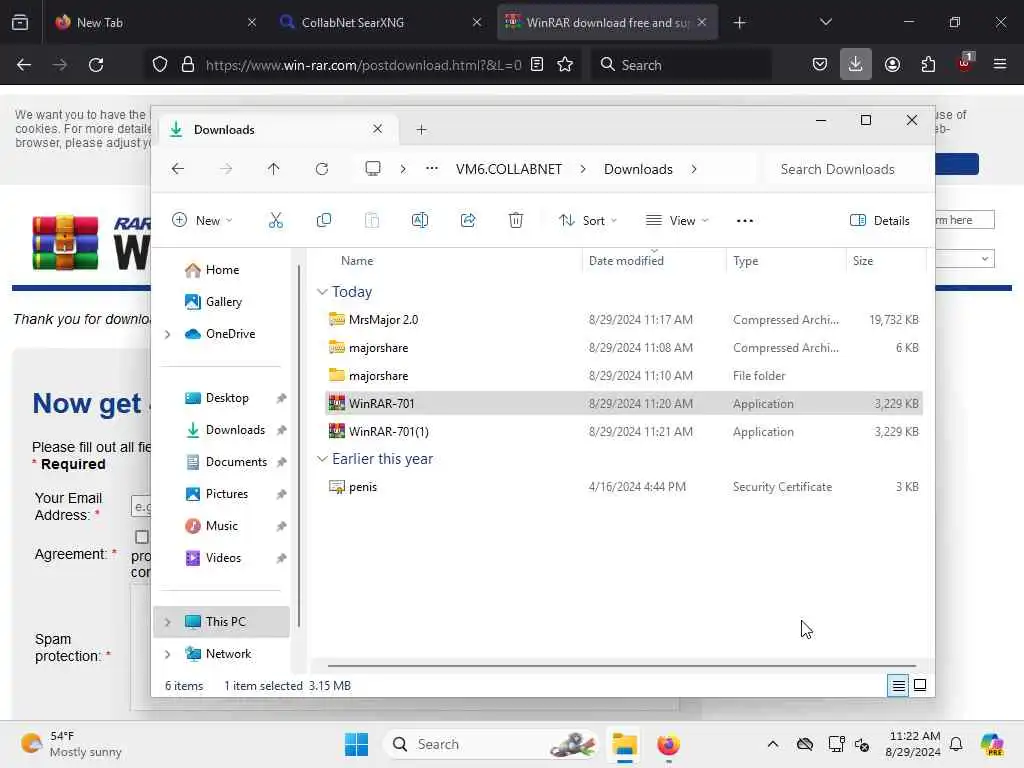
Task: Click the Share icon in Explorer toolbar
Action: coord(468,221)
